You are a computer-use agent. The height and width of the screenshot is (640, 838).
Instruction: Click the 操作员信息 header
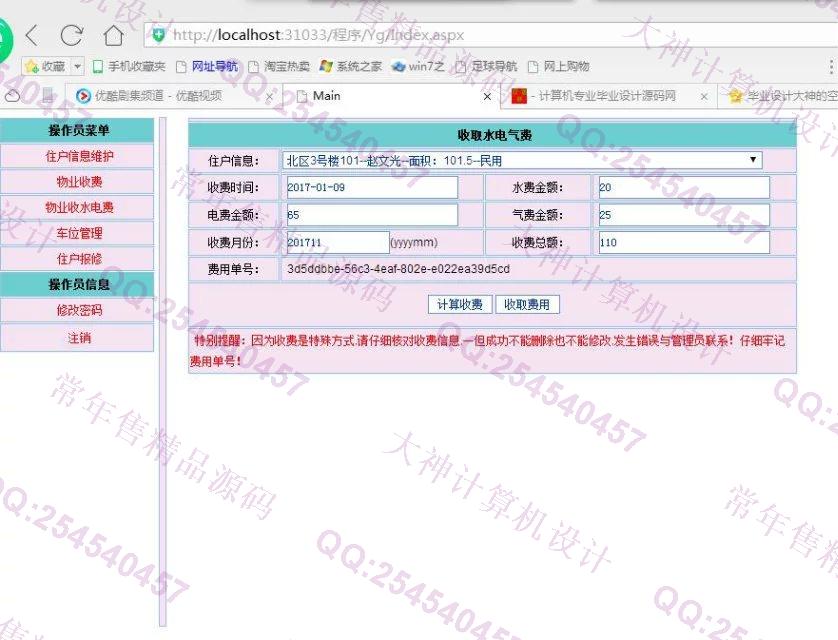[x=79, y=284]
